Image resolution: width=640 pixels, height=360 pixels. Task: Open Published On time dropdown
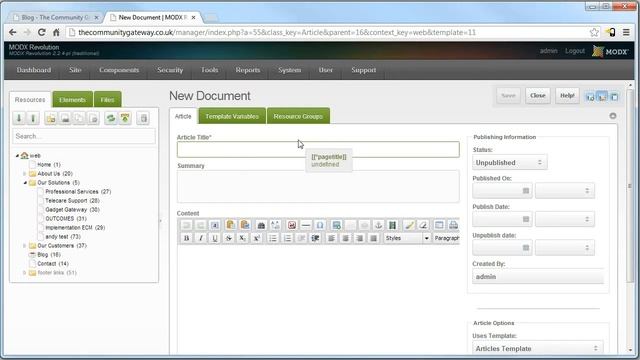565,191
